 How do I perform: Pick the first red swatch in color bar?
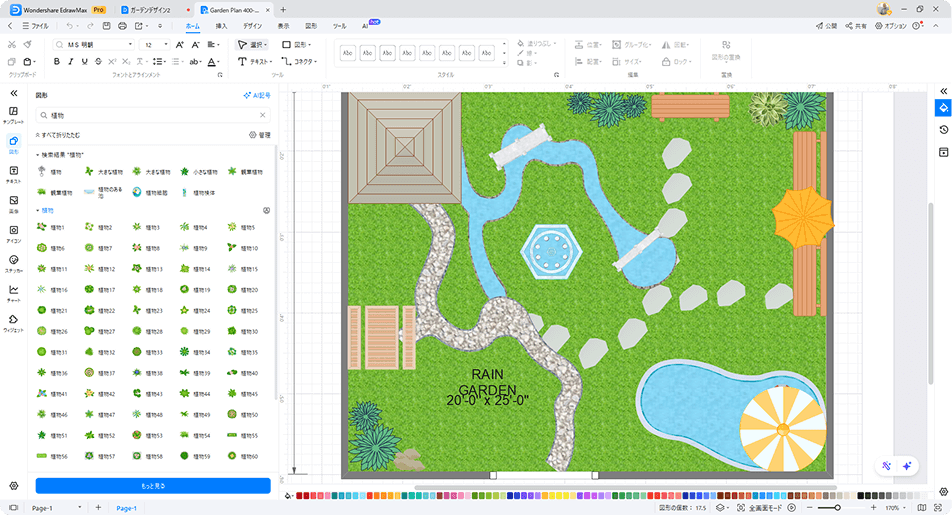tap(299, 496)
